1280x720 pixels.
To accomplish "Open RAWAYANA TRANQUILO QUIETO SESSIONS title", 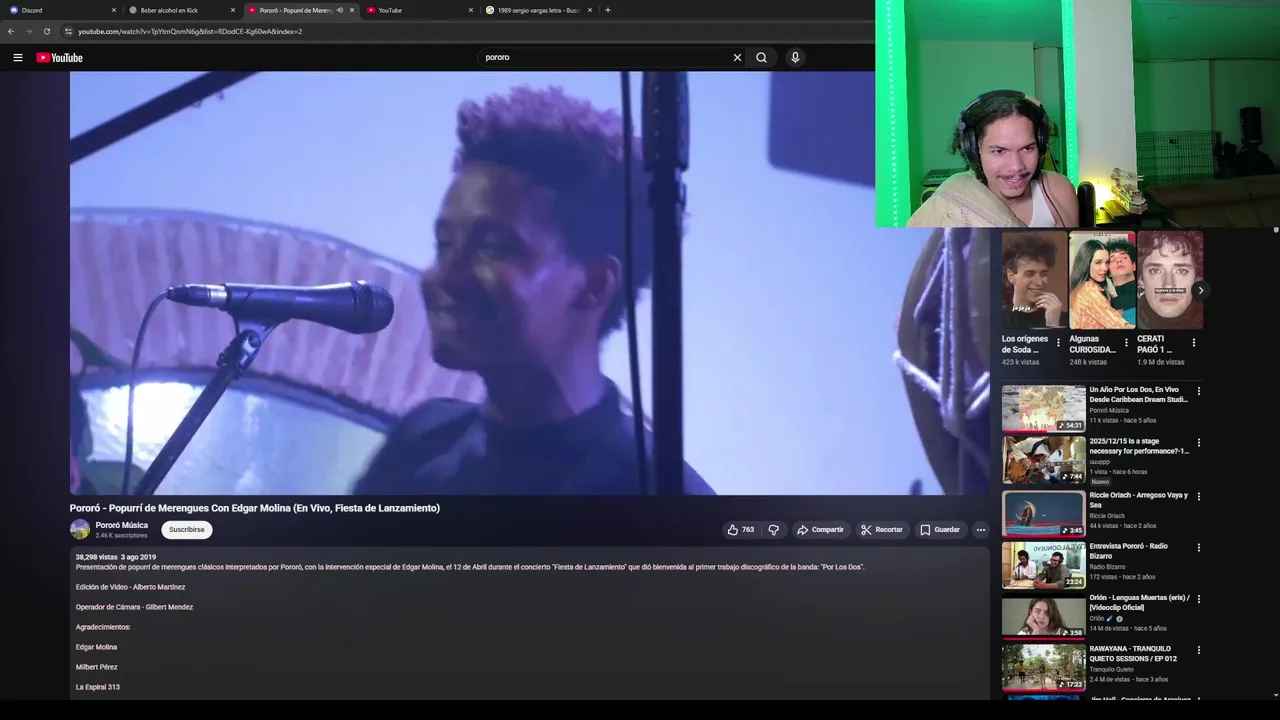I will tap(1134, 654).
